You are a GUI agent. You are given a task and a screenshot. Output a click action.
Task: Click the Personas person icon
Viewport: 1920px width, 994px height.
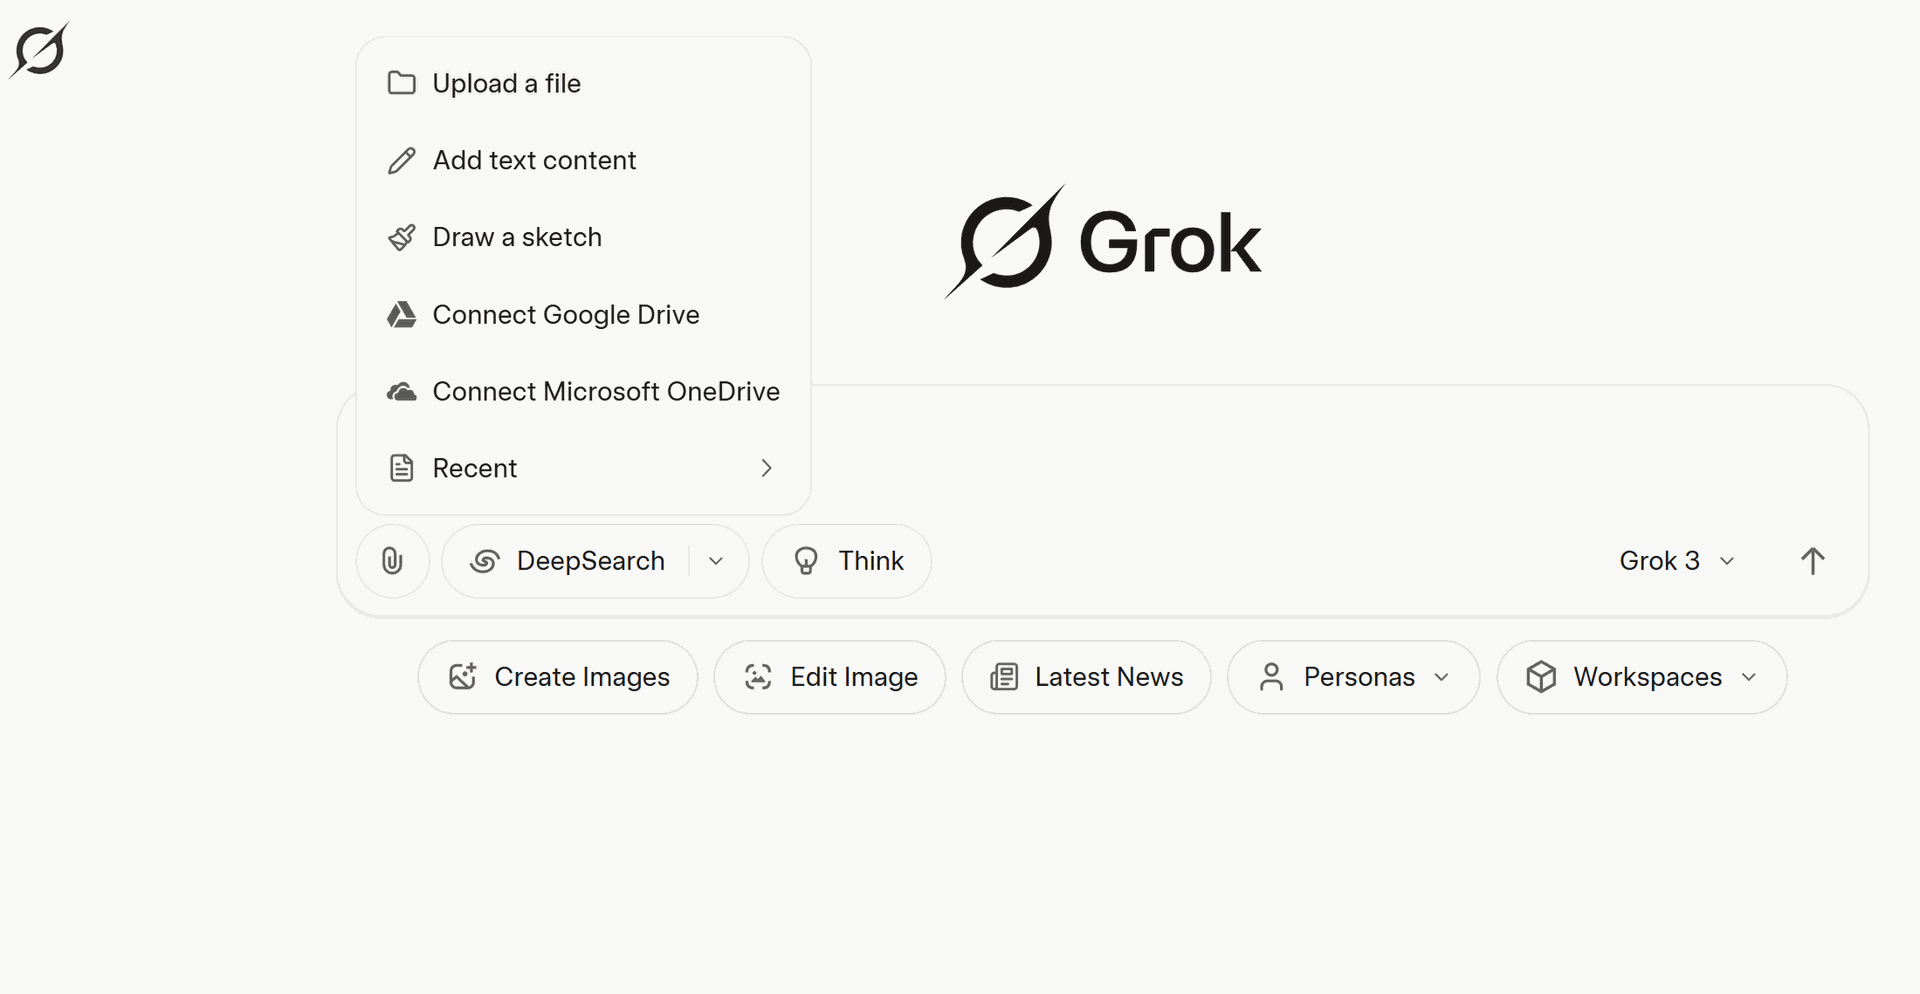[x=1271, y=677]
